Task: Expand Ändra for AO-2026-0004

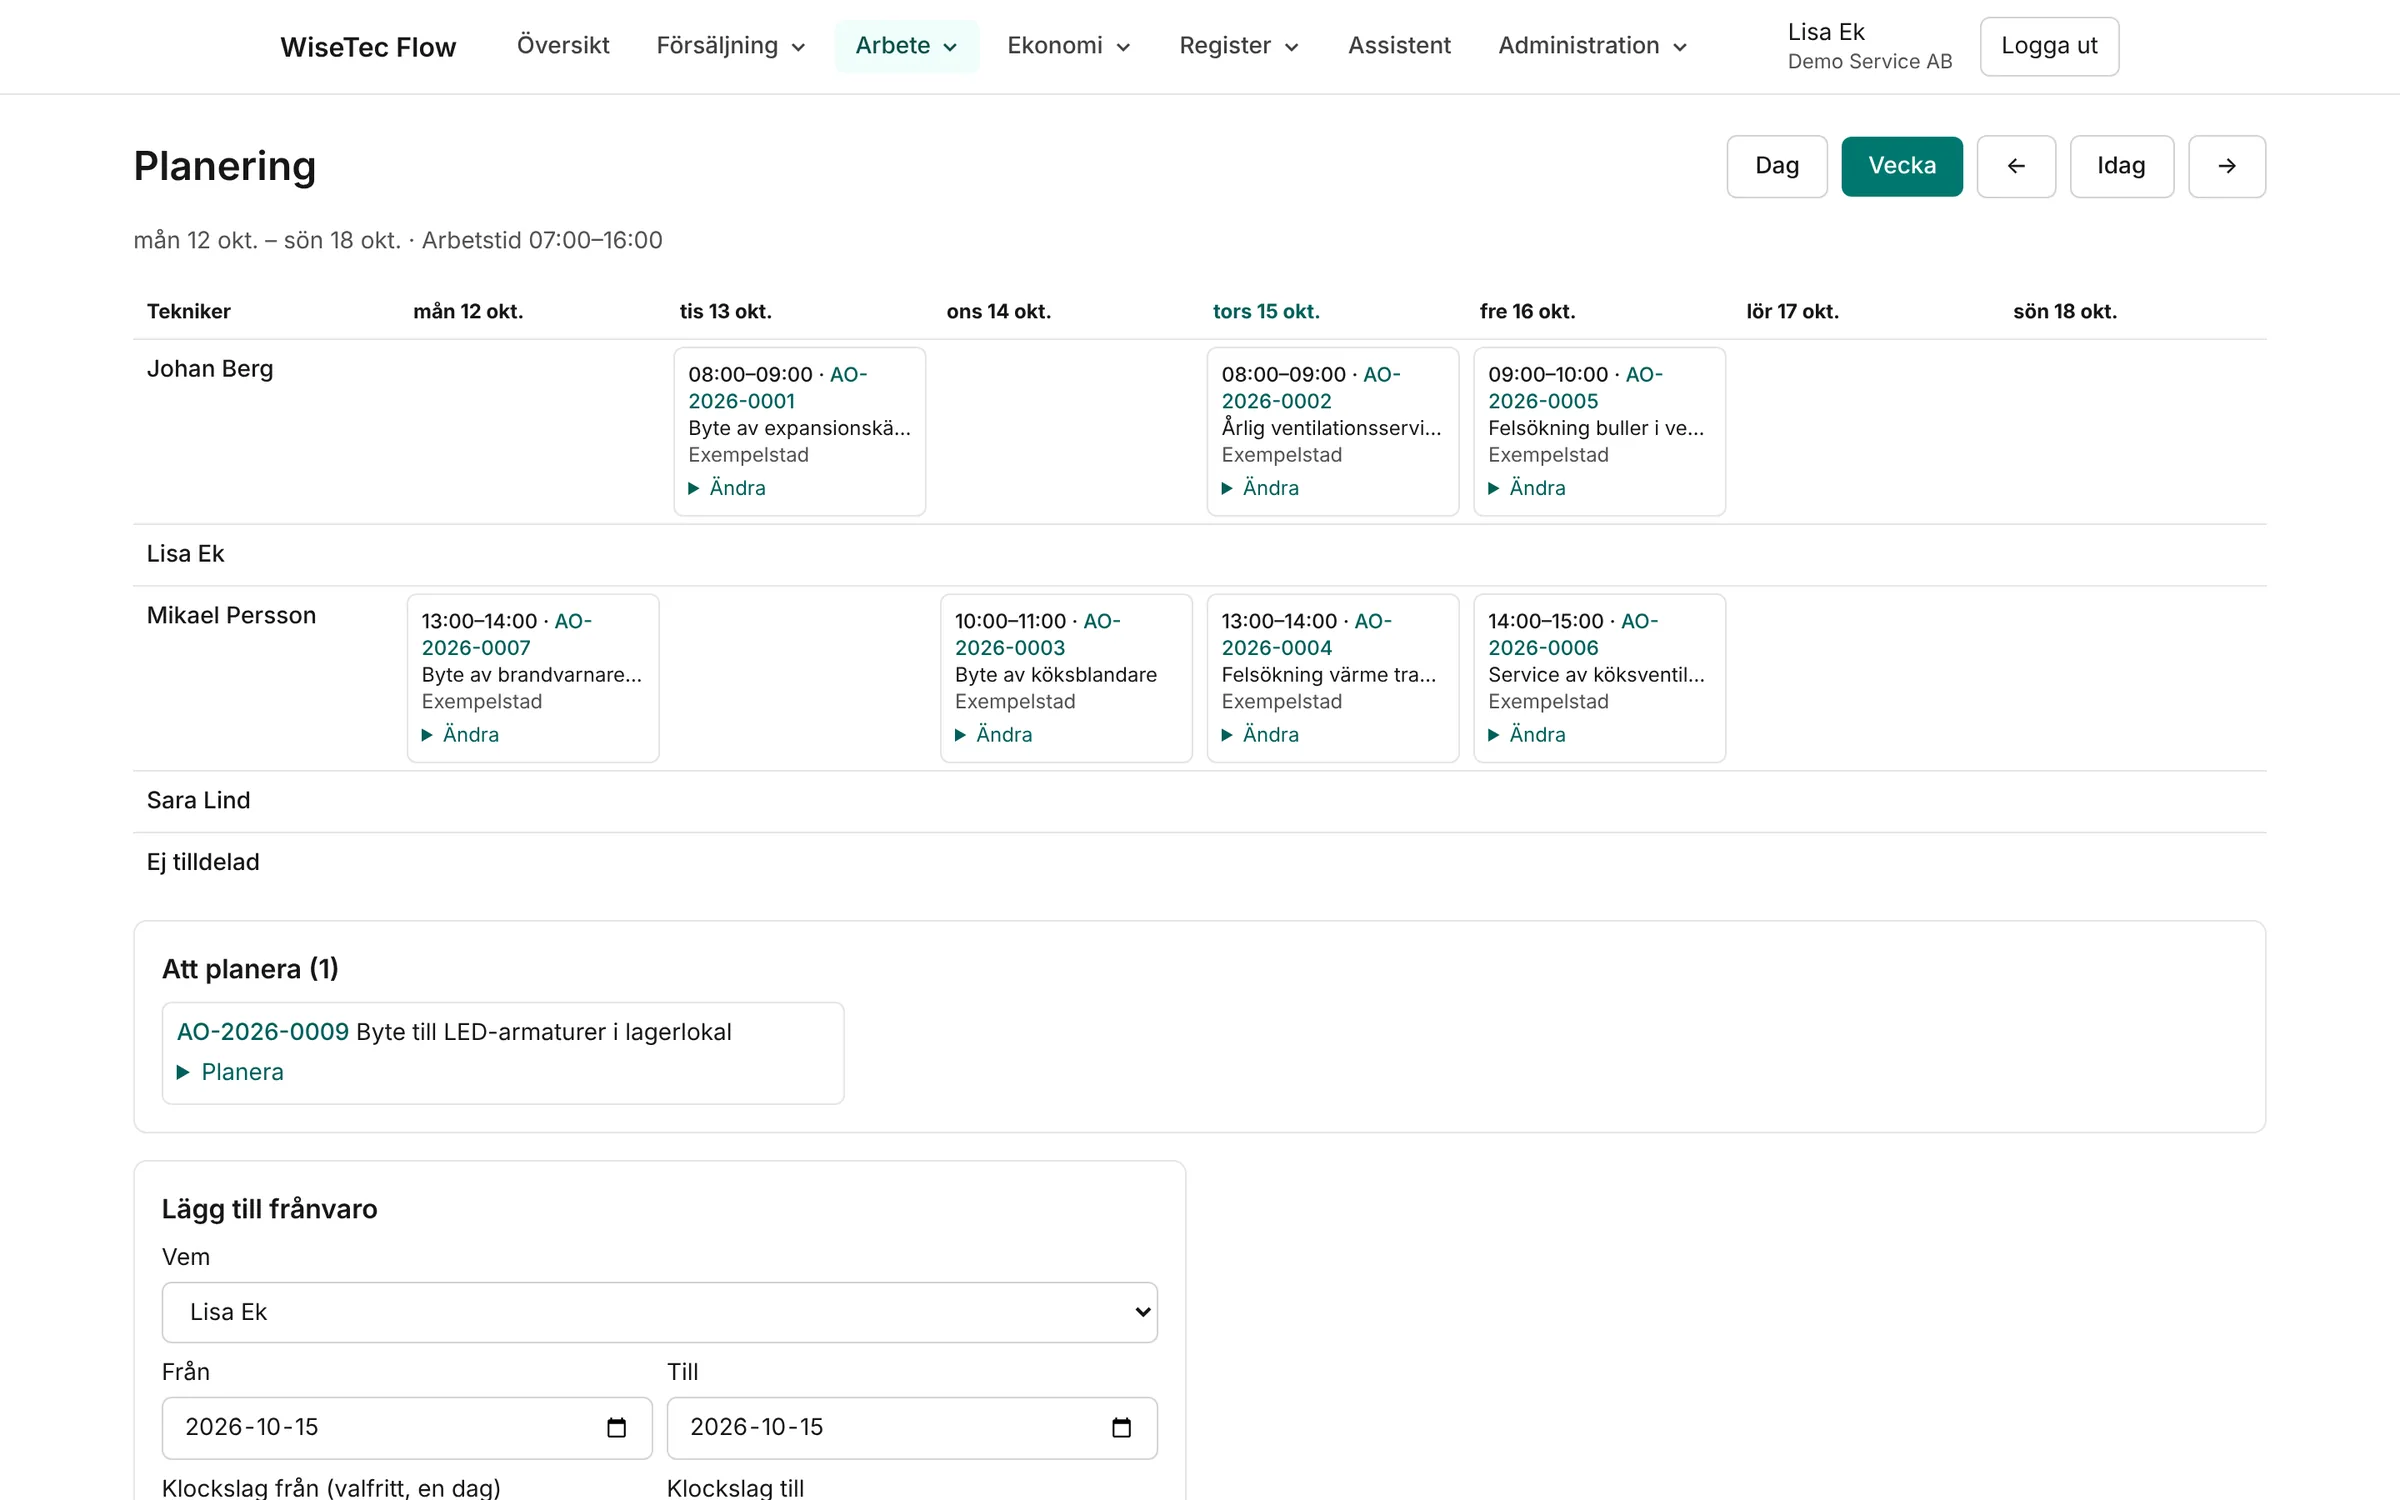Action: tap(1260, 735)
